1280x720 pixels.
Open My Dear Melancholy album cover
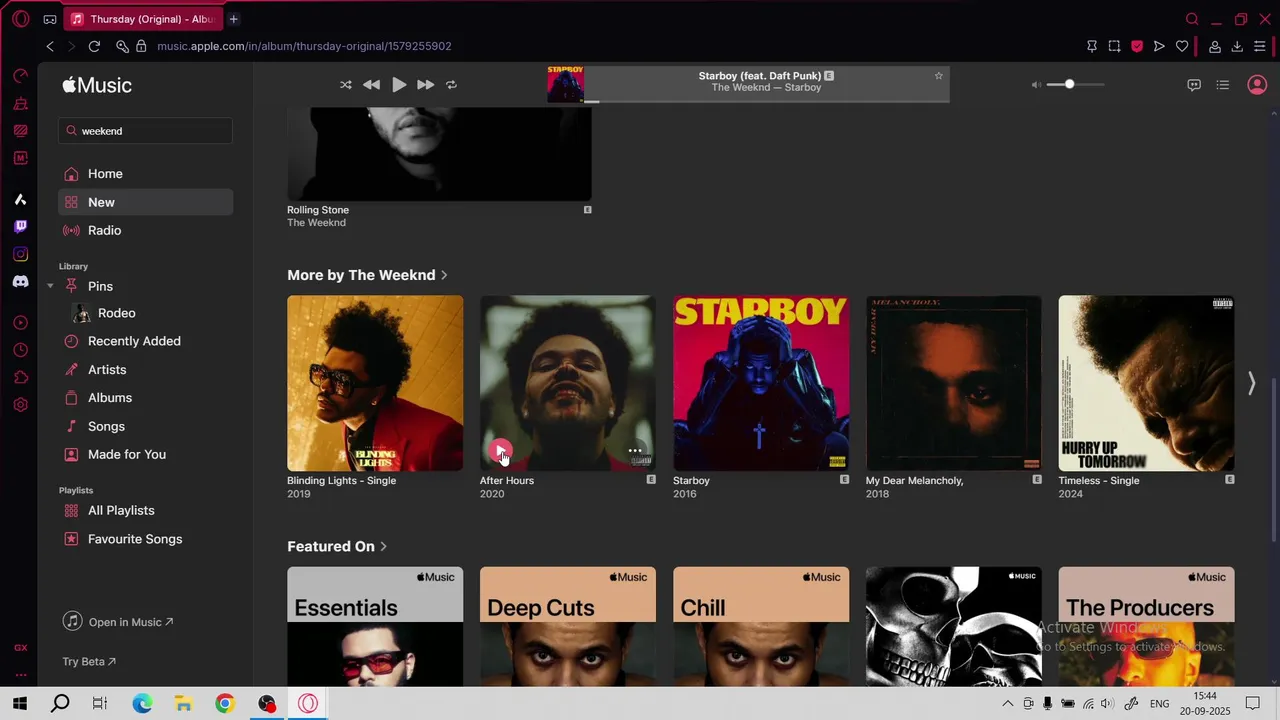coord(954,383)
